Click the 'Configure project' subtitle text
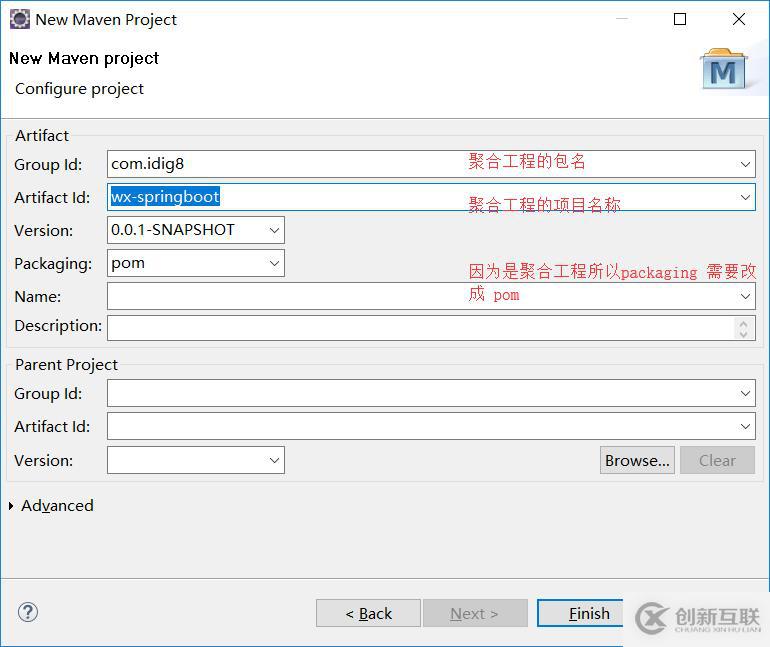This screenshot has height=647, width=770. point(80,89)
